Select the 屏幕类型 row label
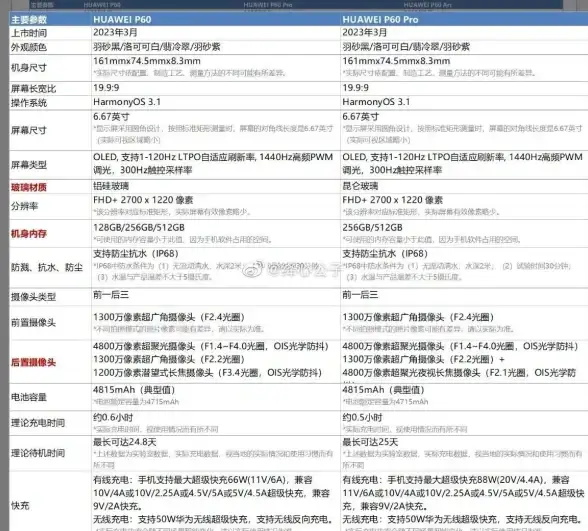The height and width of the screenshot is (531, 588). point(29,165)
